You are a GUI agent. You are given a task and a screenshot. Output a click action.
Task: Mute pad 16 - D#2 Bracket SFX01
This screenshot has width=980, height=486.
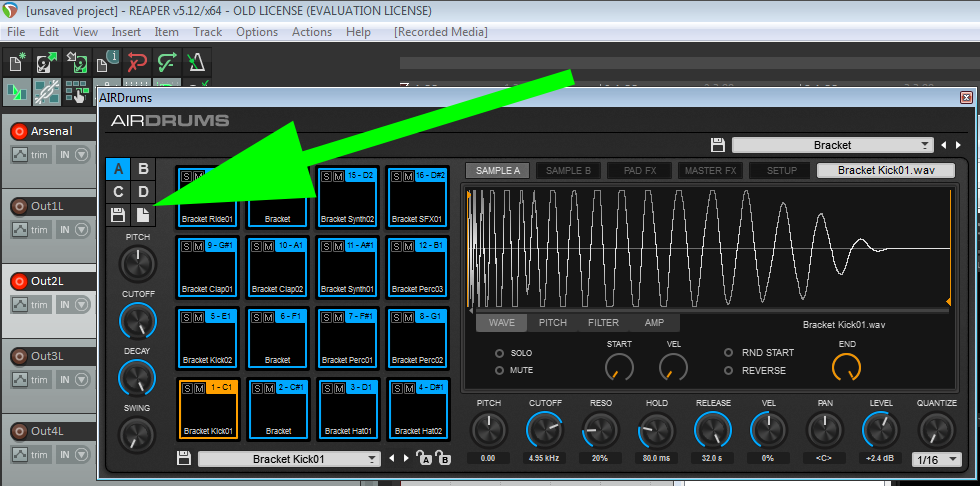click(x=408, y=176)
